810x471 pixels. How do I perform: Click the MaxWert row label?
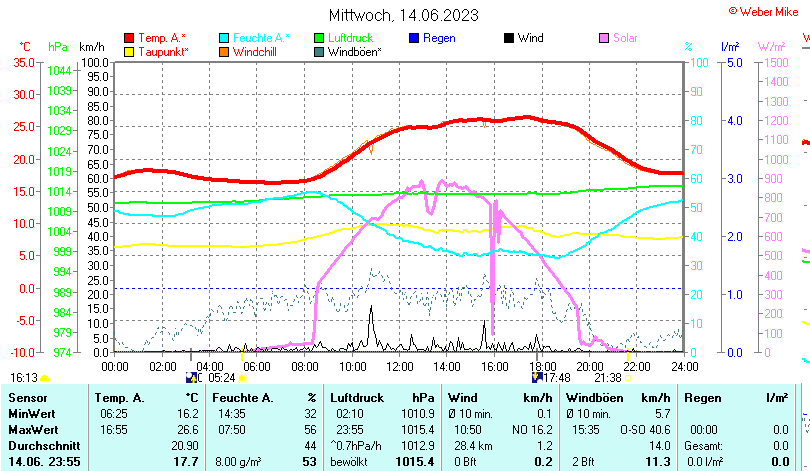tap(32, 429)
